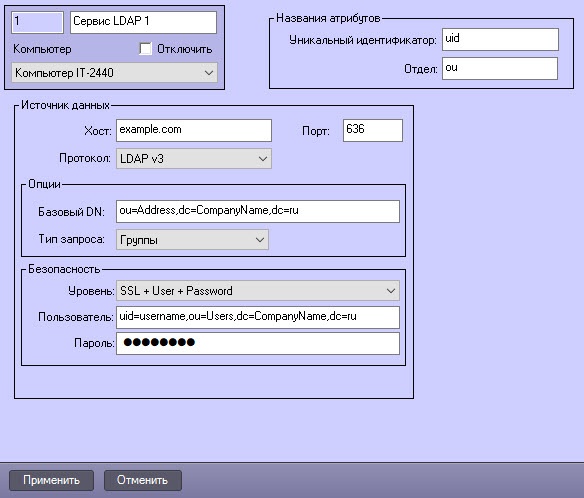Expand the Протокол LDAP v3 dropdown
Screen dimensions: 584x498
point(194,159)
